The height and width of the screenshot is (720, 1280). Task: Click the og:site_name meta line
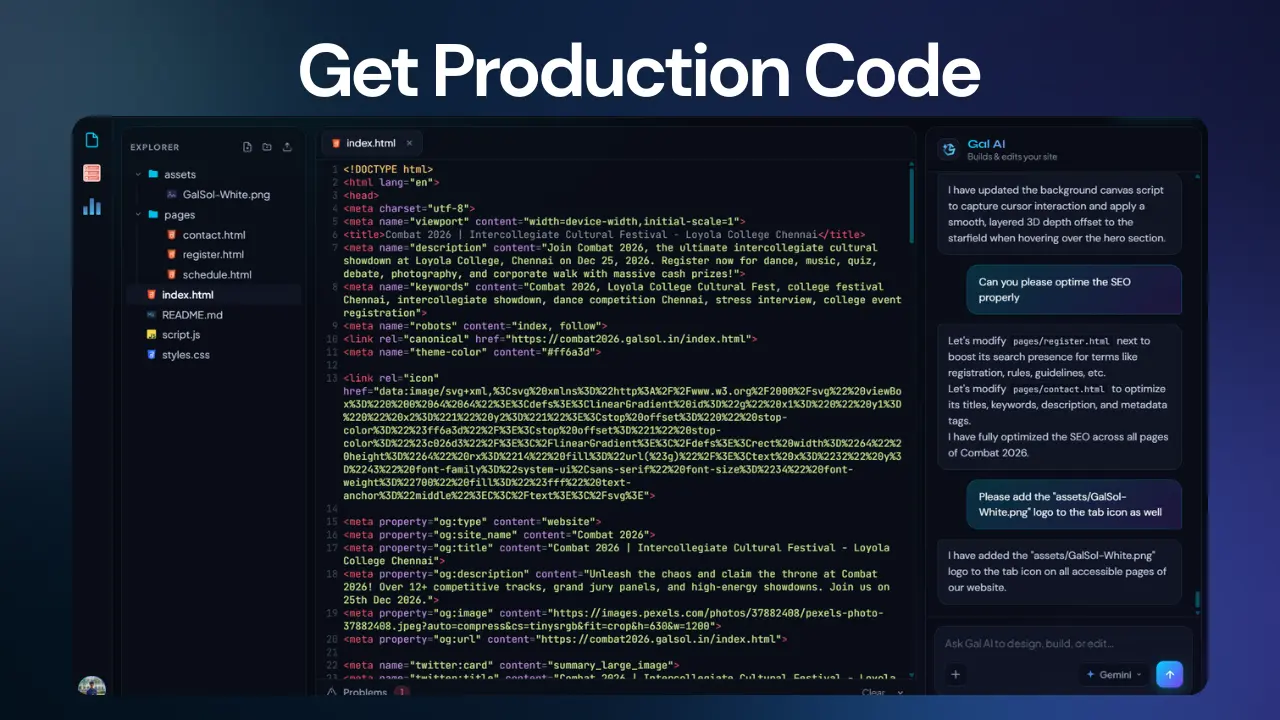pyautogui.click(x=499, y=535)
